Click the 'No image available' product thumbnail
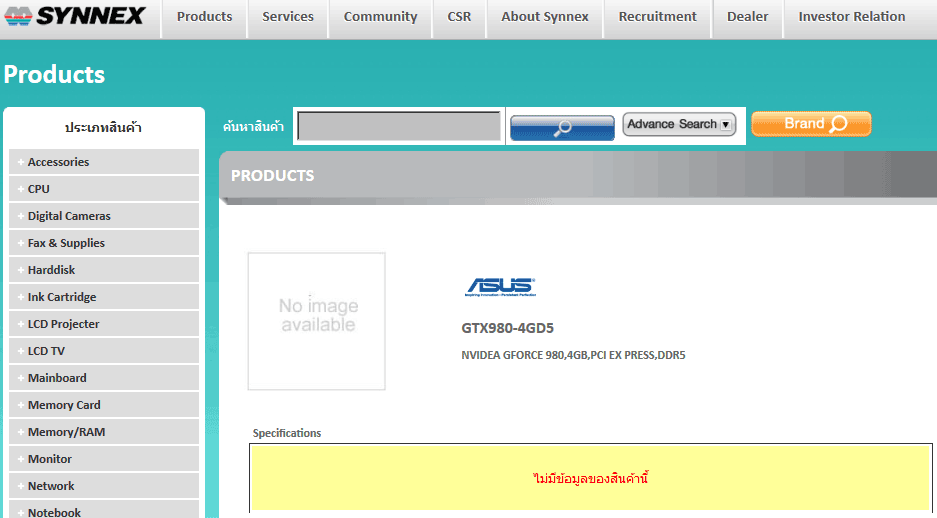The width and height of the screenshot is (937, 518). [317, 321]
